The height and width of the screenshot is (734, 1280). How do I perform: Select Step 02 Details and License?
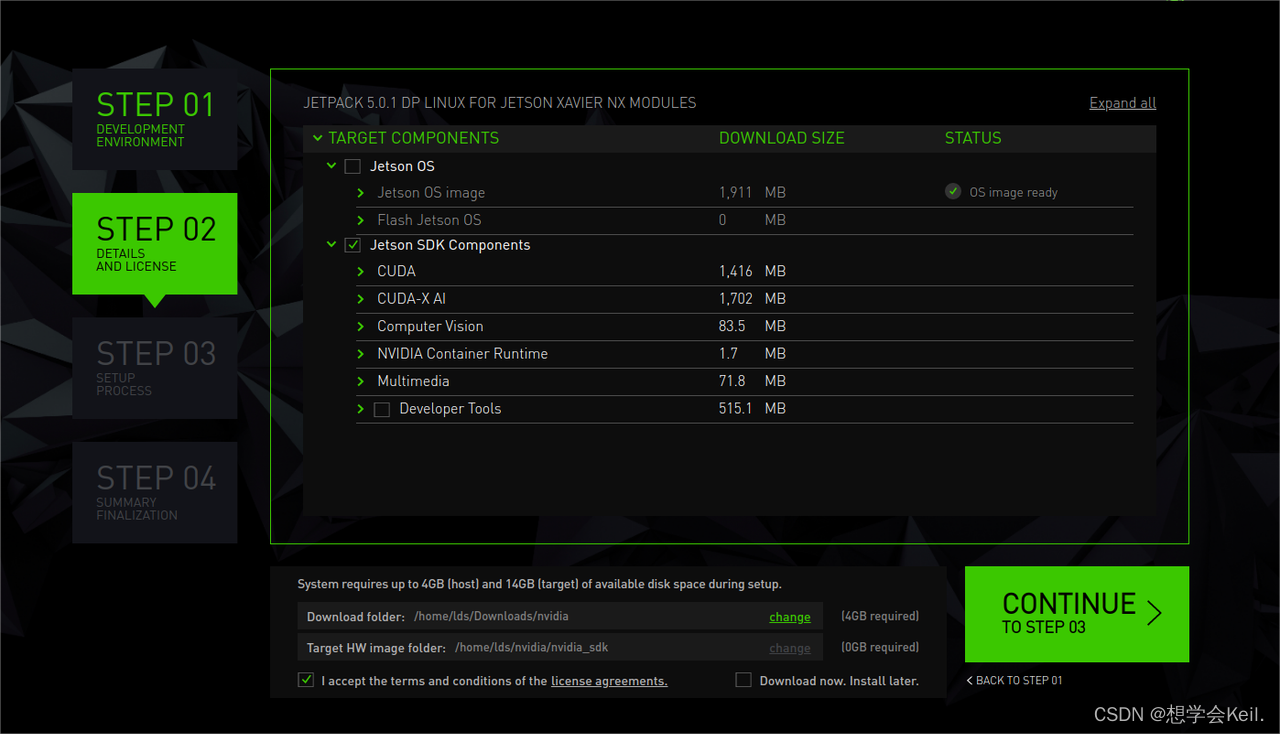155,244
